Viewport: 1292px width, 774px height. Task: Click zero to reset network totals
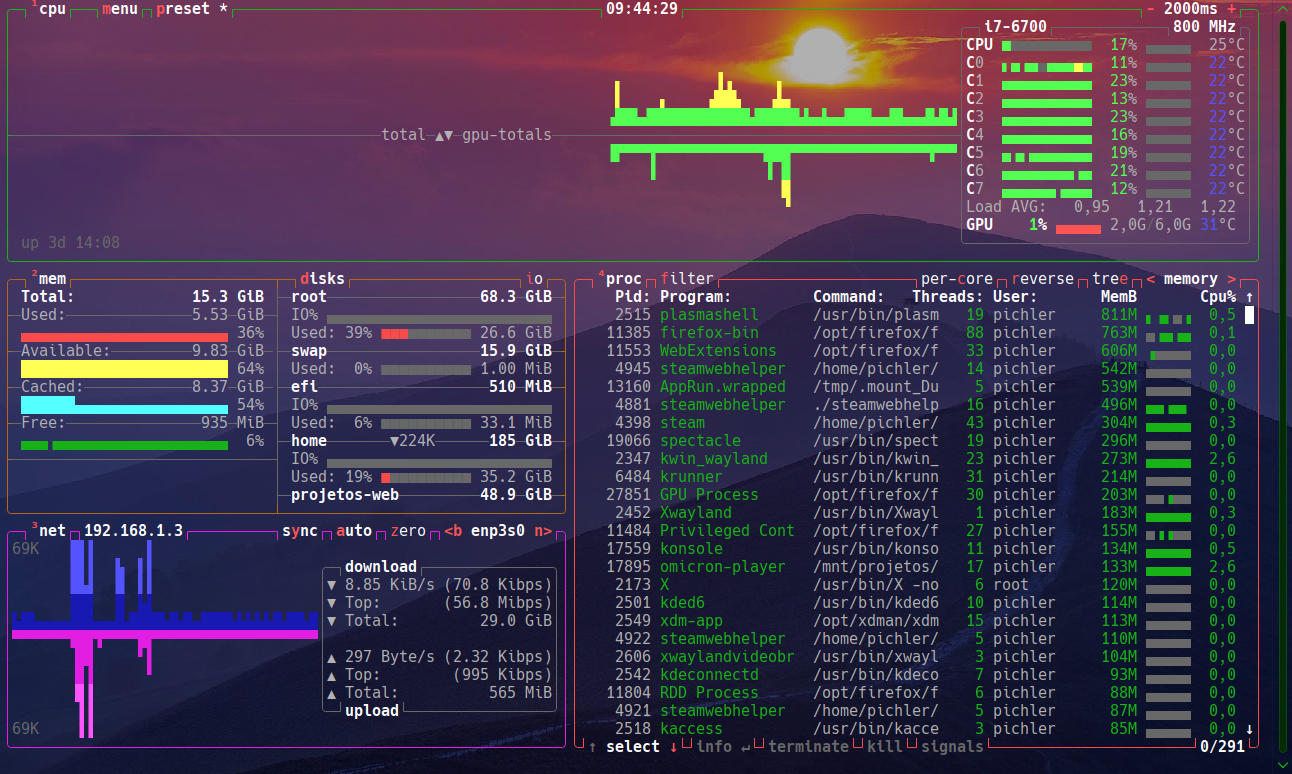pyautogui.click(x=408, y=531)
